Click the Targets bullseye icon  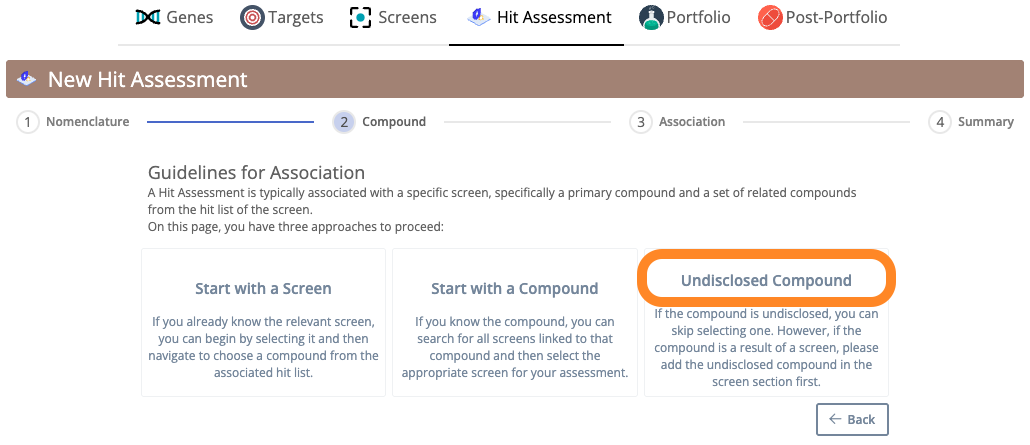(252, 17)
